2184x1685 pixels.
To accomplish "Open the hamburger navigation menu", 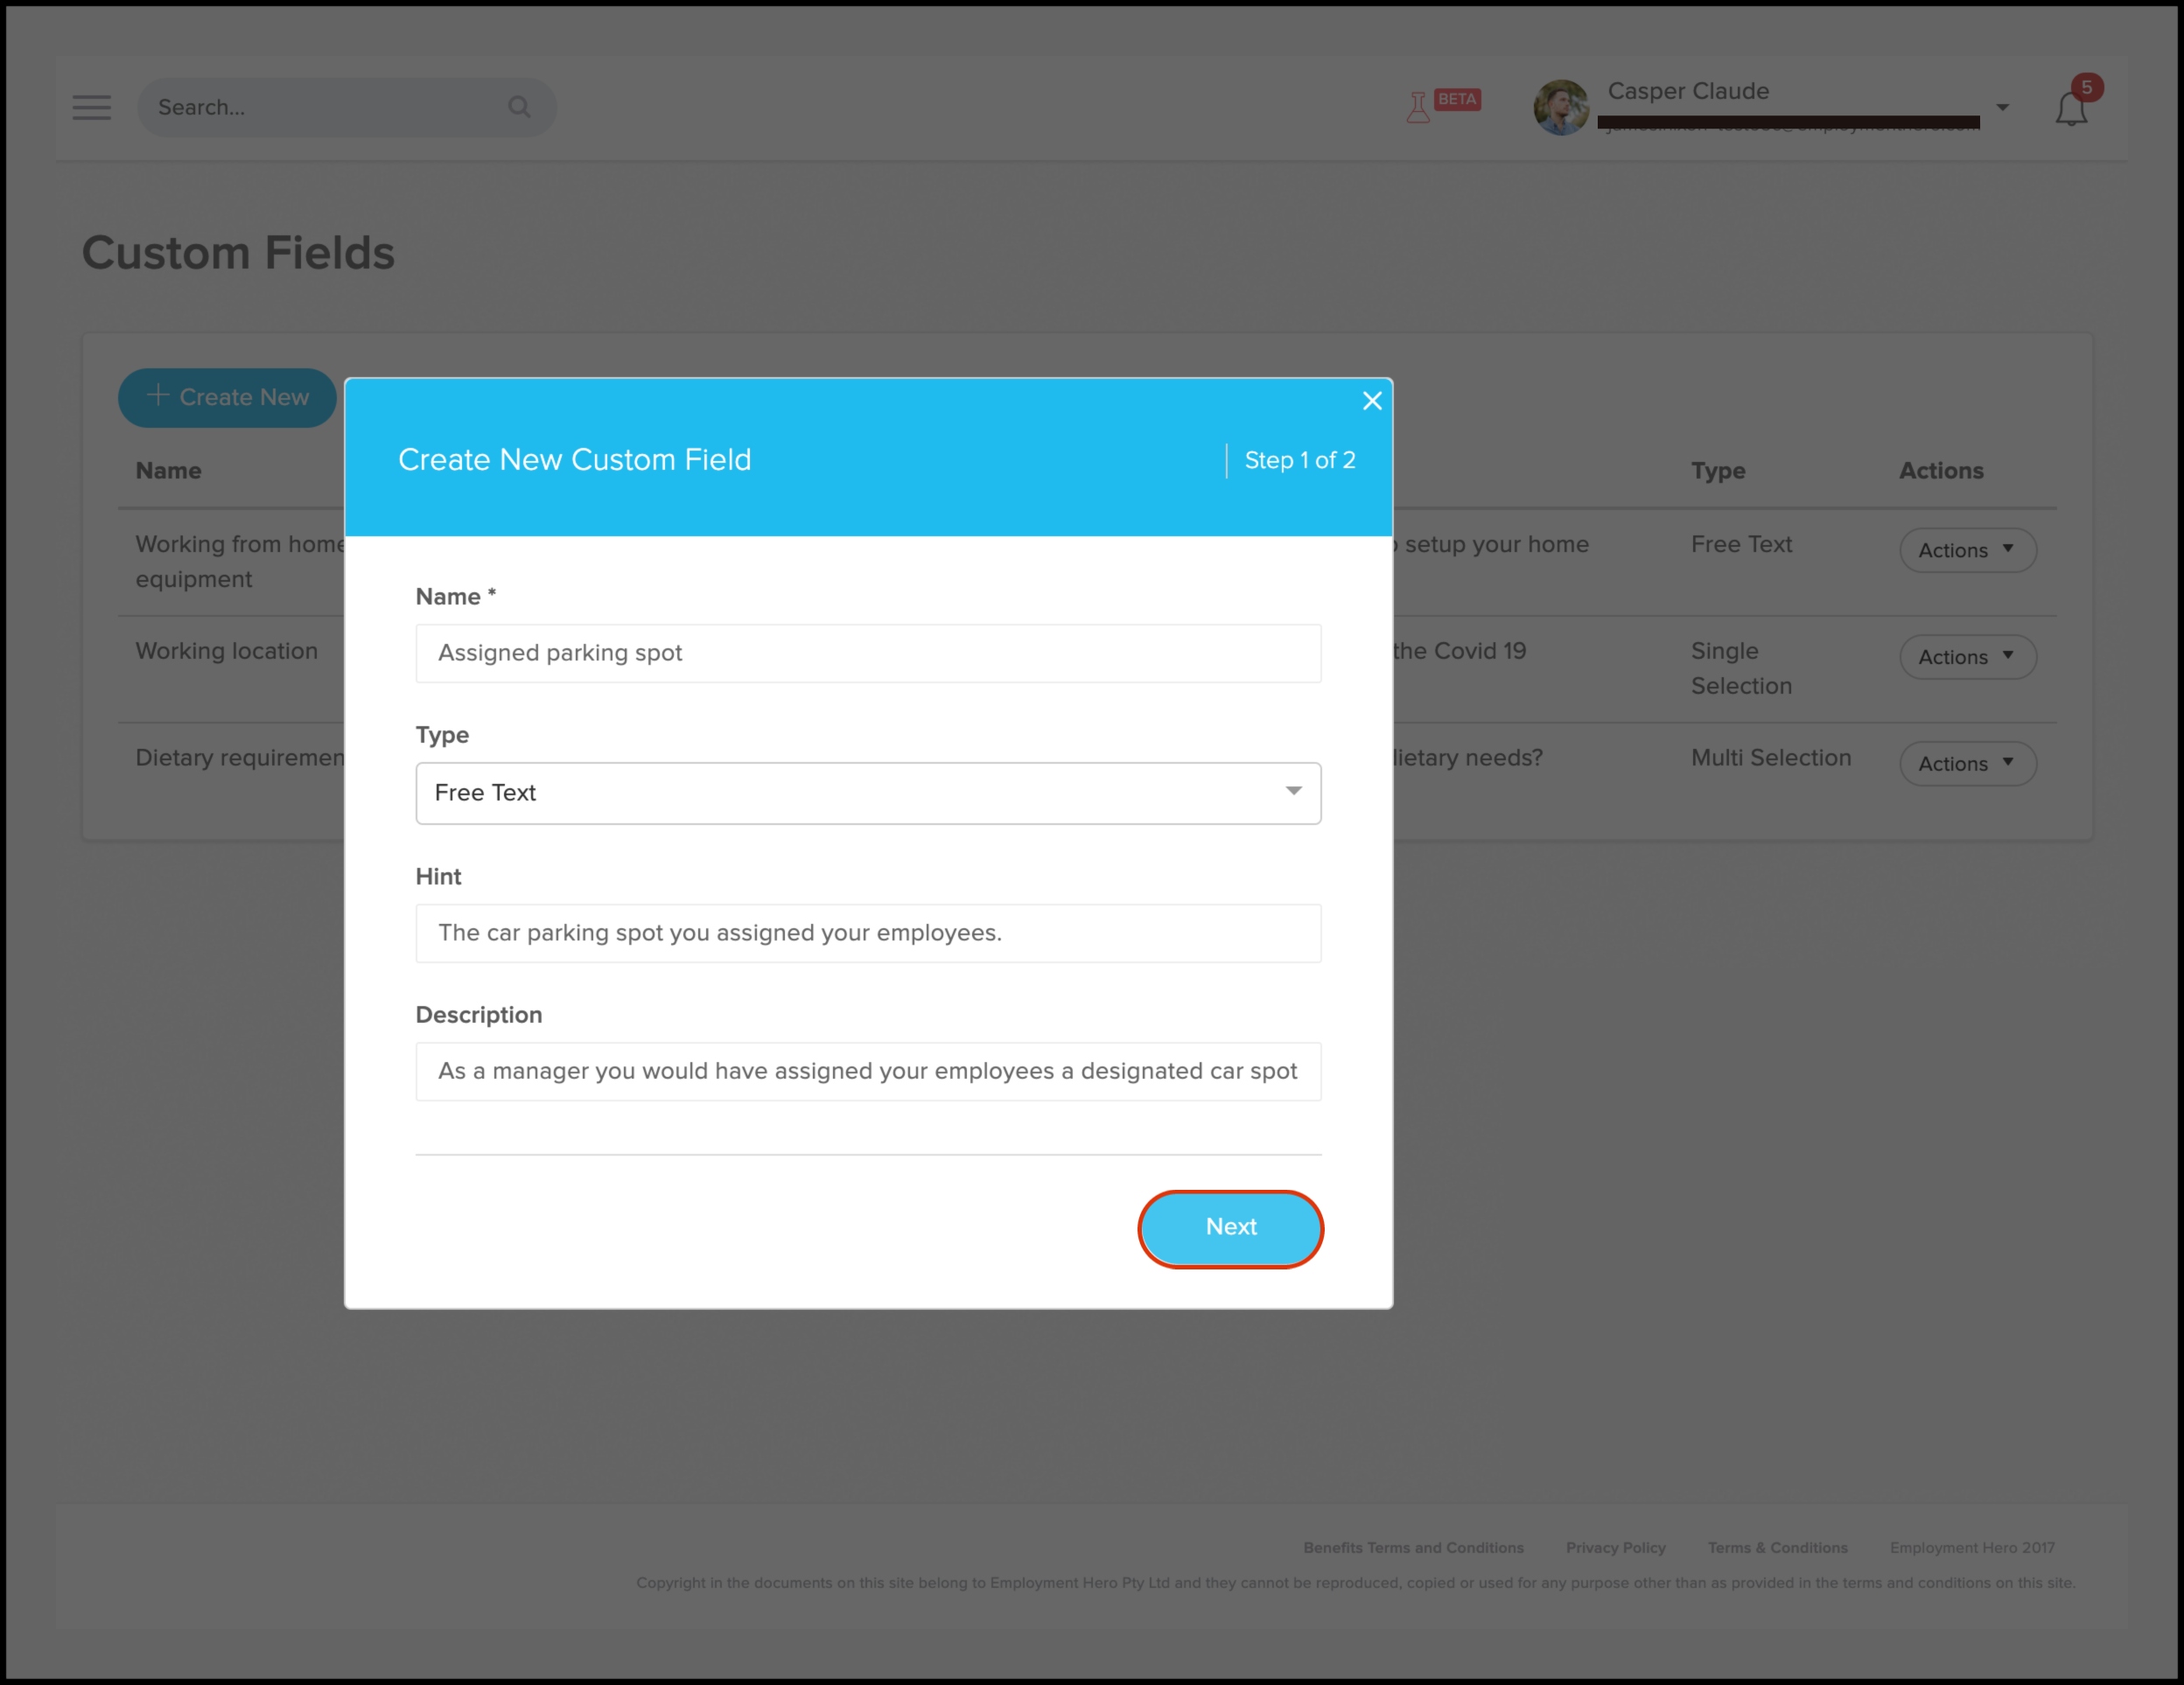I will coord(91,107).
